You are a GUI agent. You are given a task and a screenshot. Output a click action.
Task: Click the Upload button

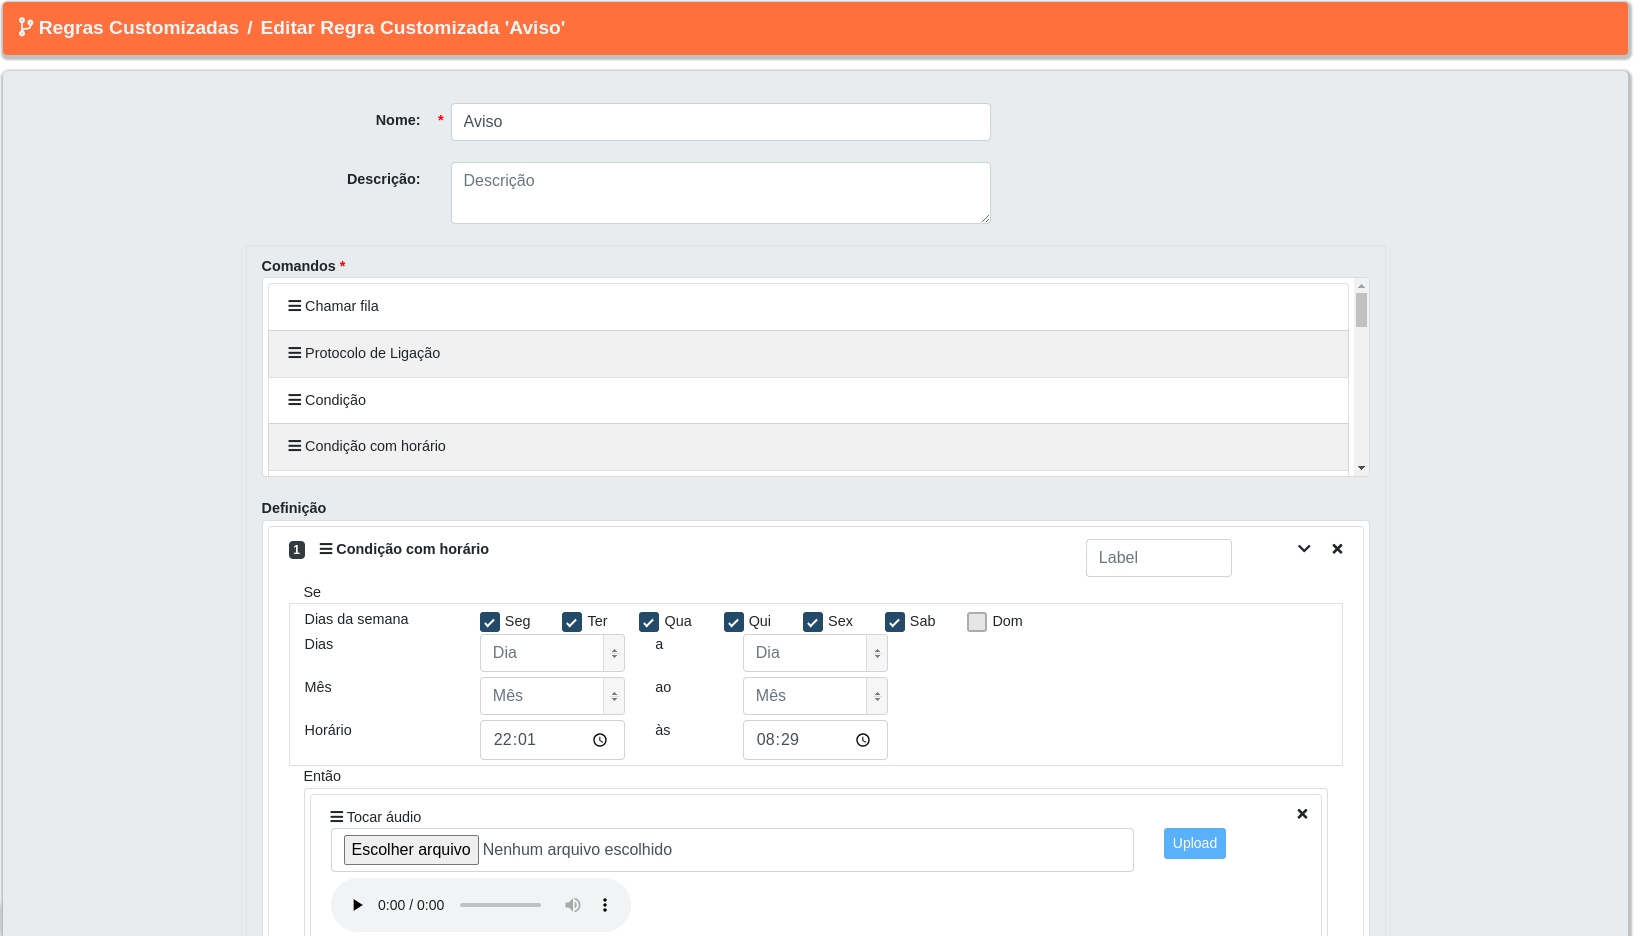point(1195,844)
